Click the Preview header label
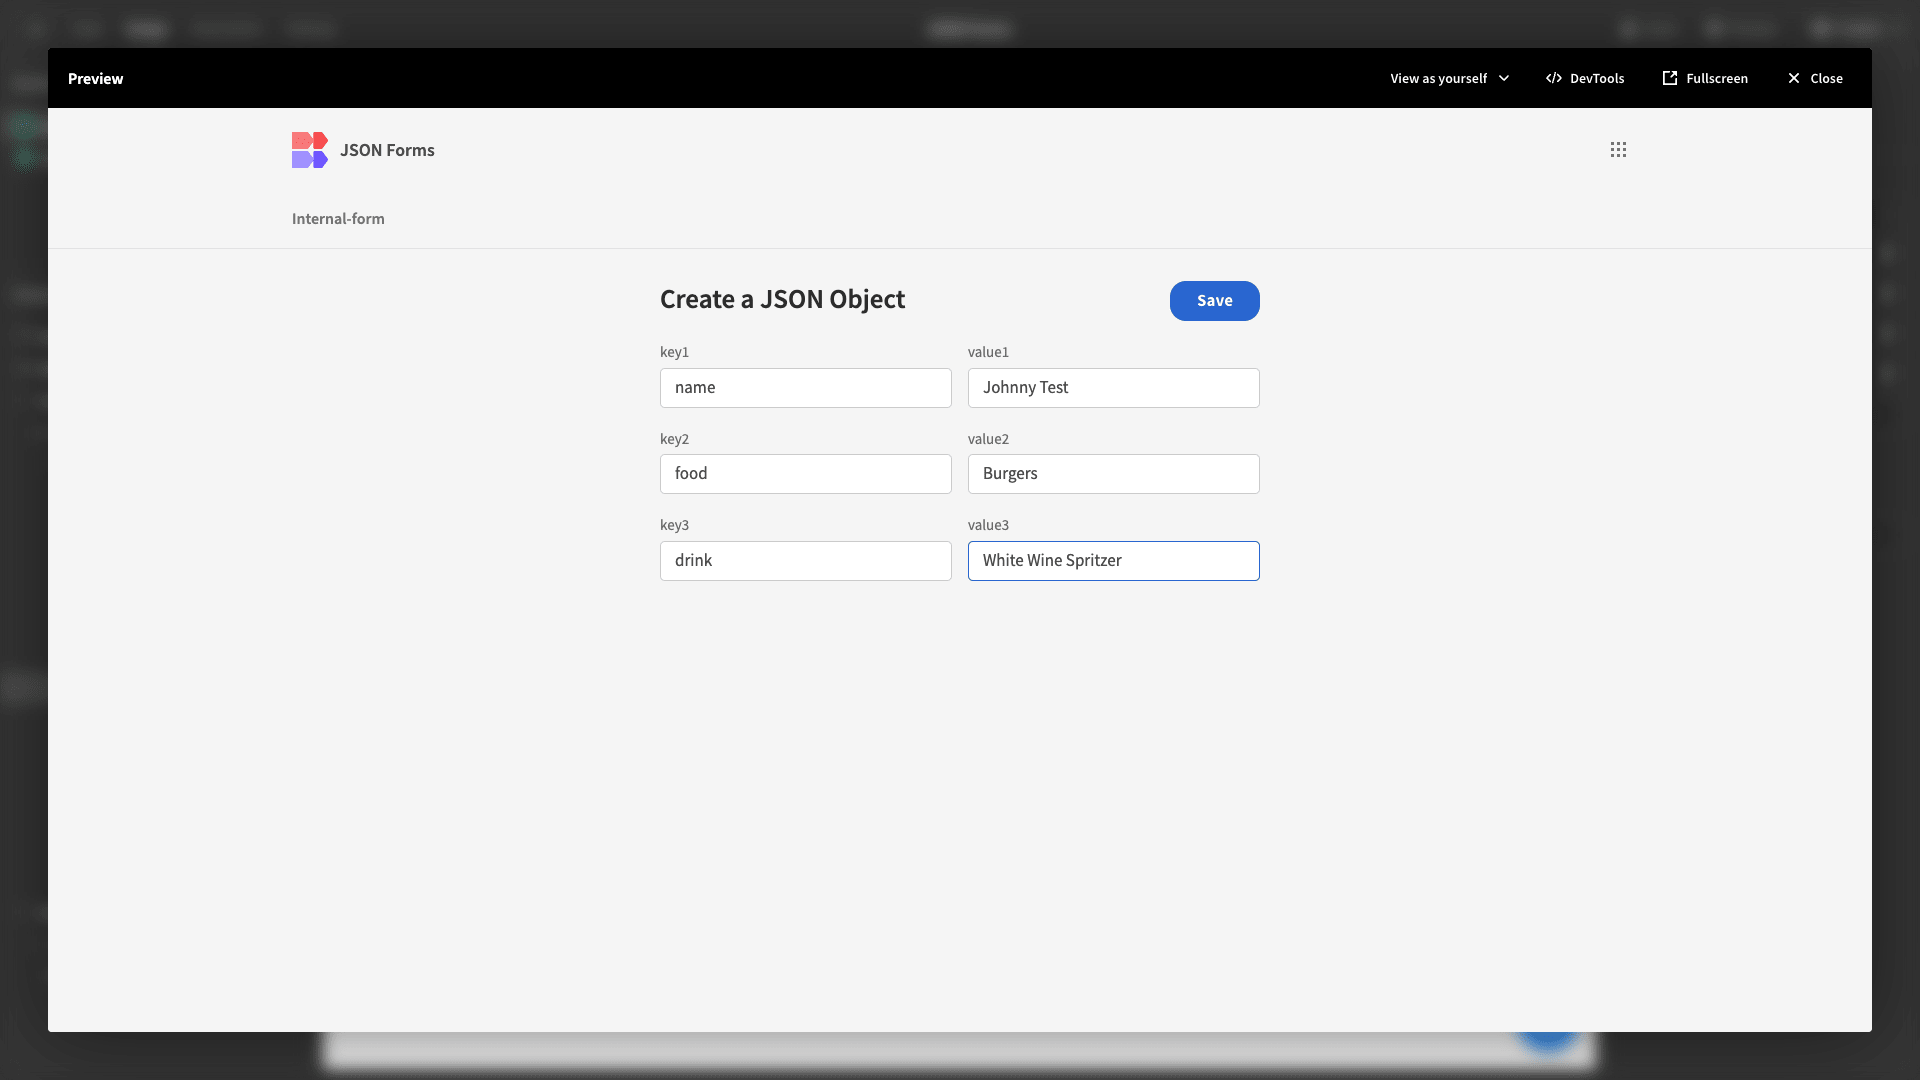Viewport: 1920px width, 1080px height. (x=95, y=78)
